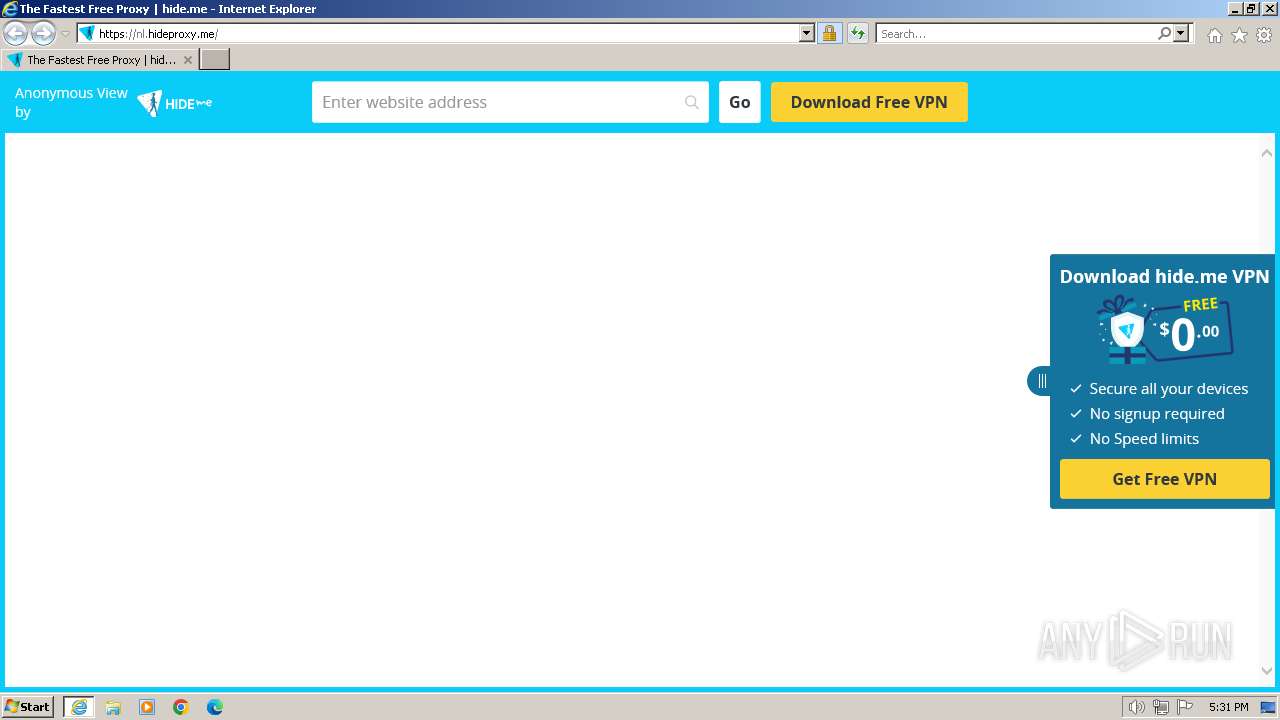Click the security lock icon

829,33
